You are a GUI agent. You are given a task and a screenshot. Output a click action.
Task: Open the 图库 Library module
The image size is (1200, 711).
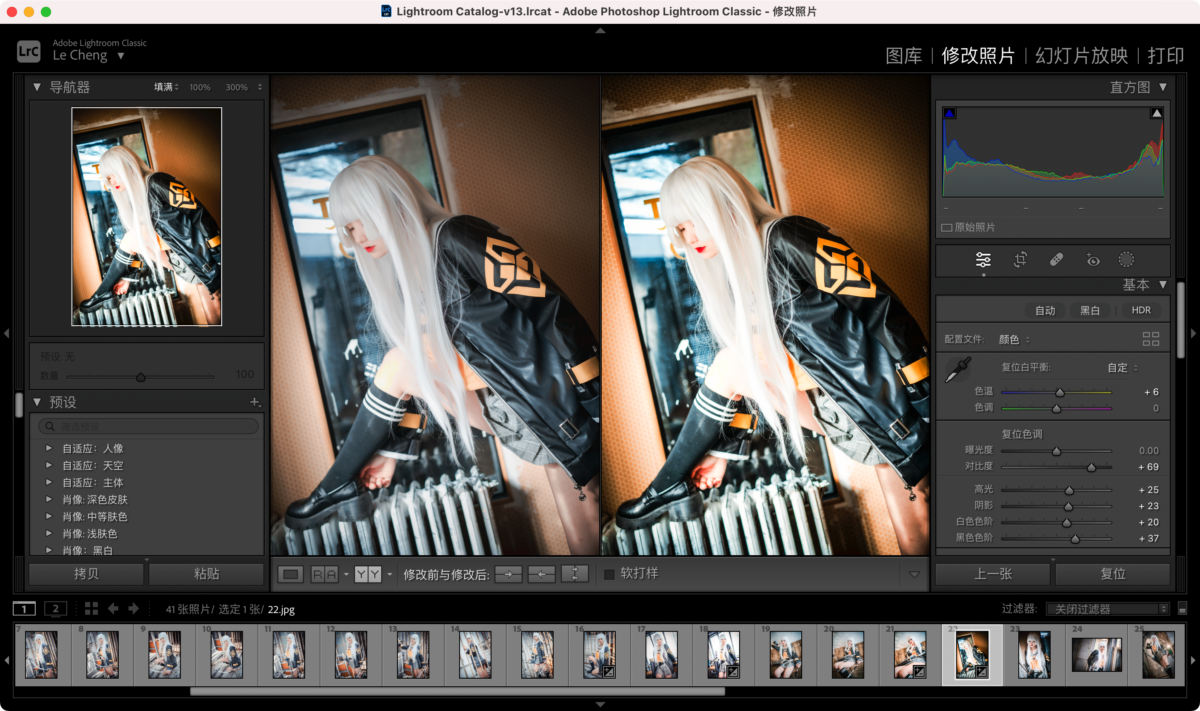point(904,56)
